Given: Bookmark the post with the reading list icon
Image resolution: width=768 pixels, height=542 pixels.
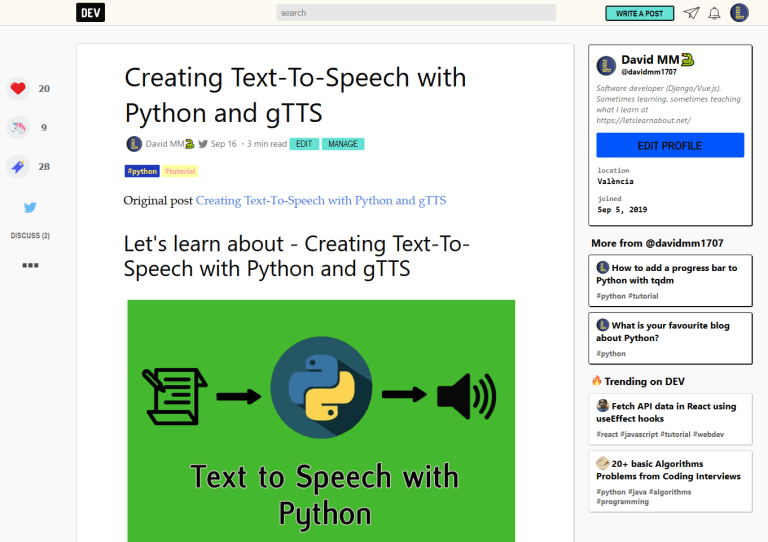Looking at the screenshot, I should tap(18, 167).
